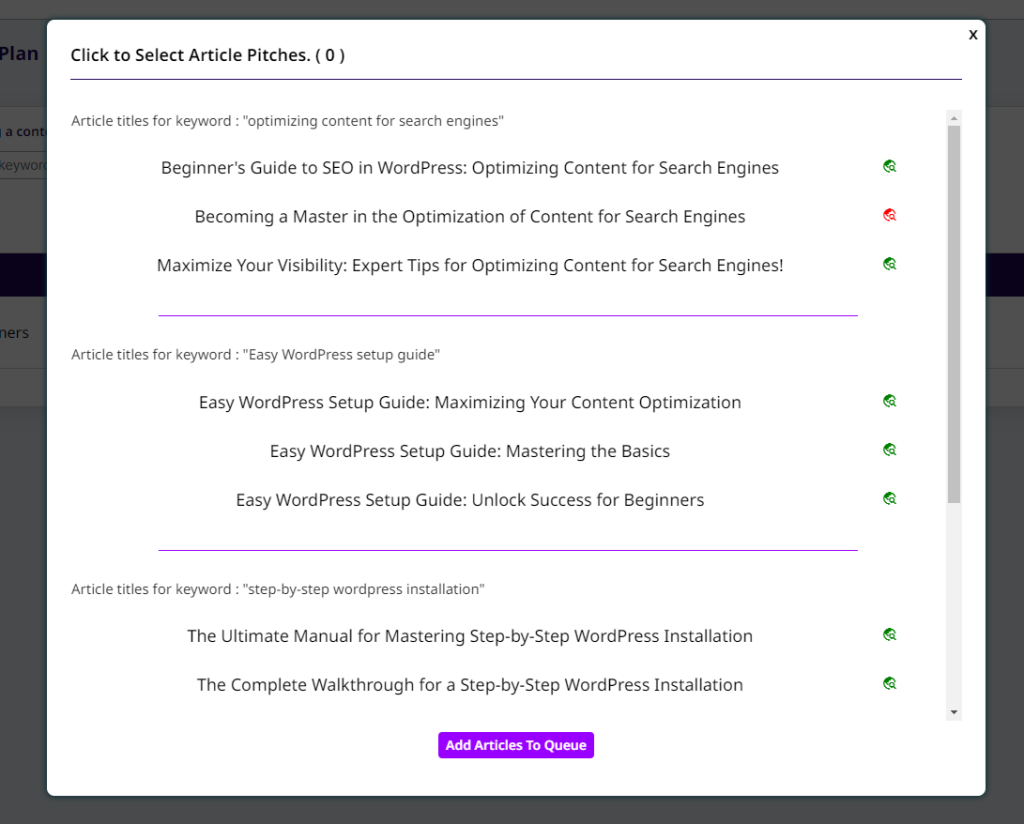
Task: Select The Ultimate Manual for Mastering WordPress Installation
Action: (469, 636)
